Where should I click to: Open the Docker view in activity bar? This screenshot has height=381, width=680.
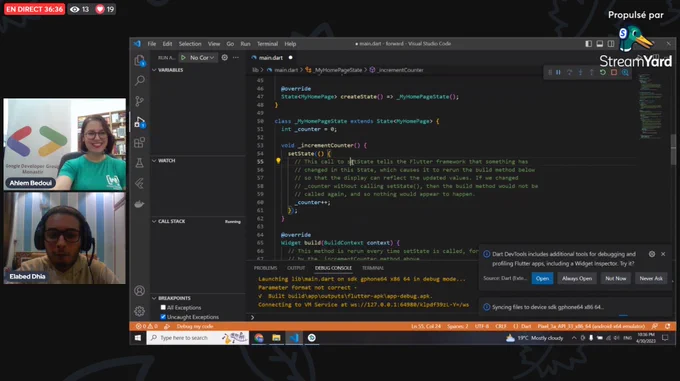[139, 204]
